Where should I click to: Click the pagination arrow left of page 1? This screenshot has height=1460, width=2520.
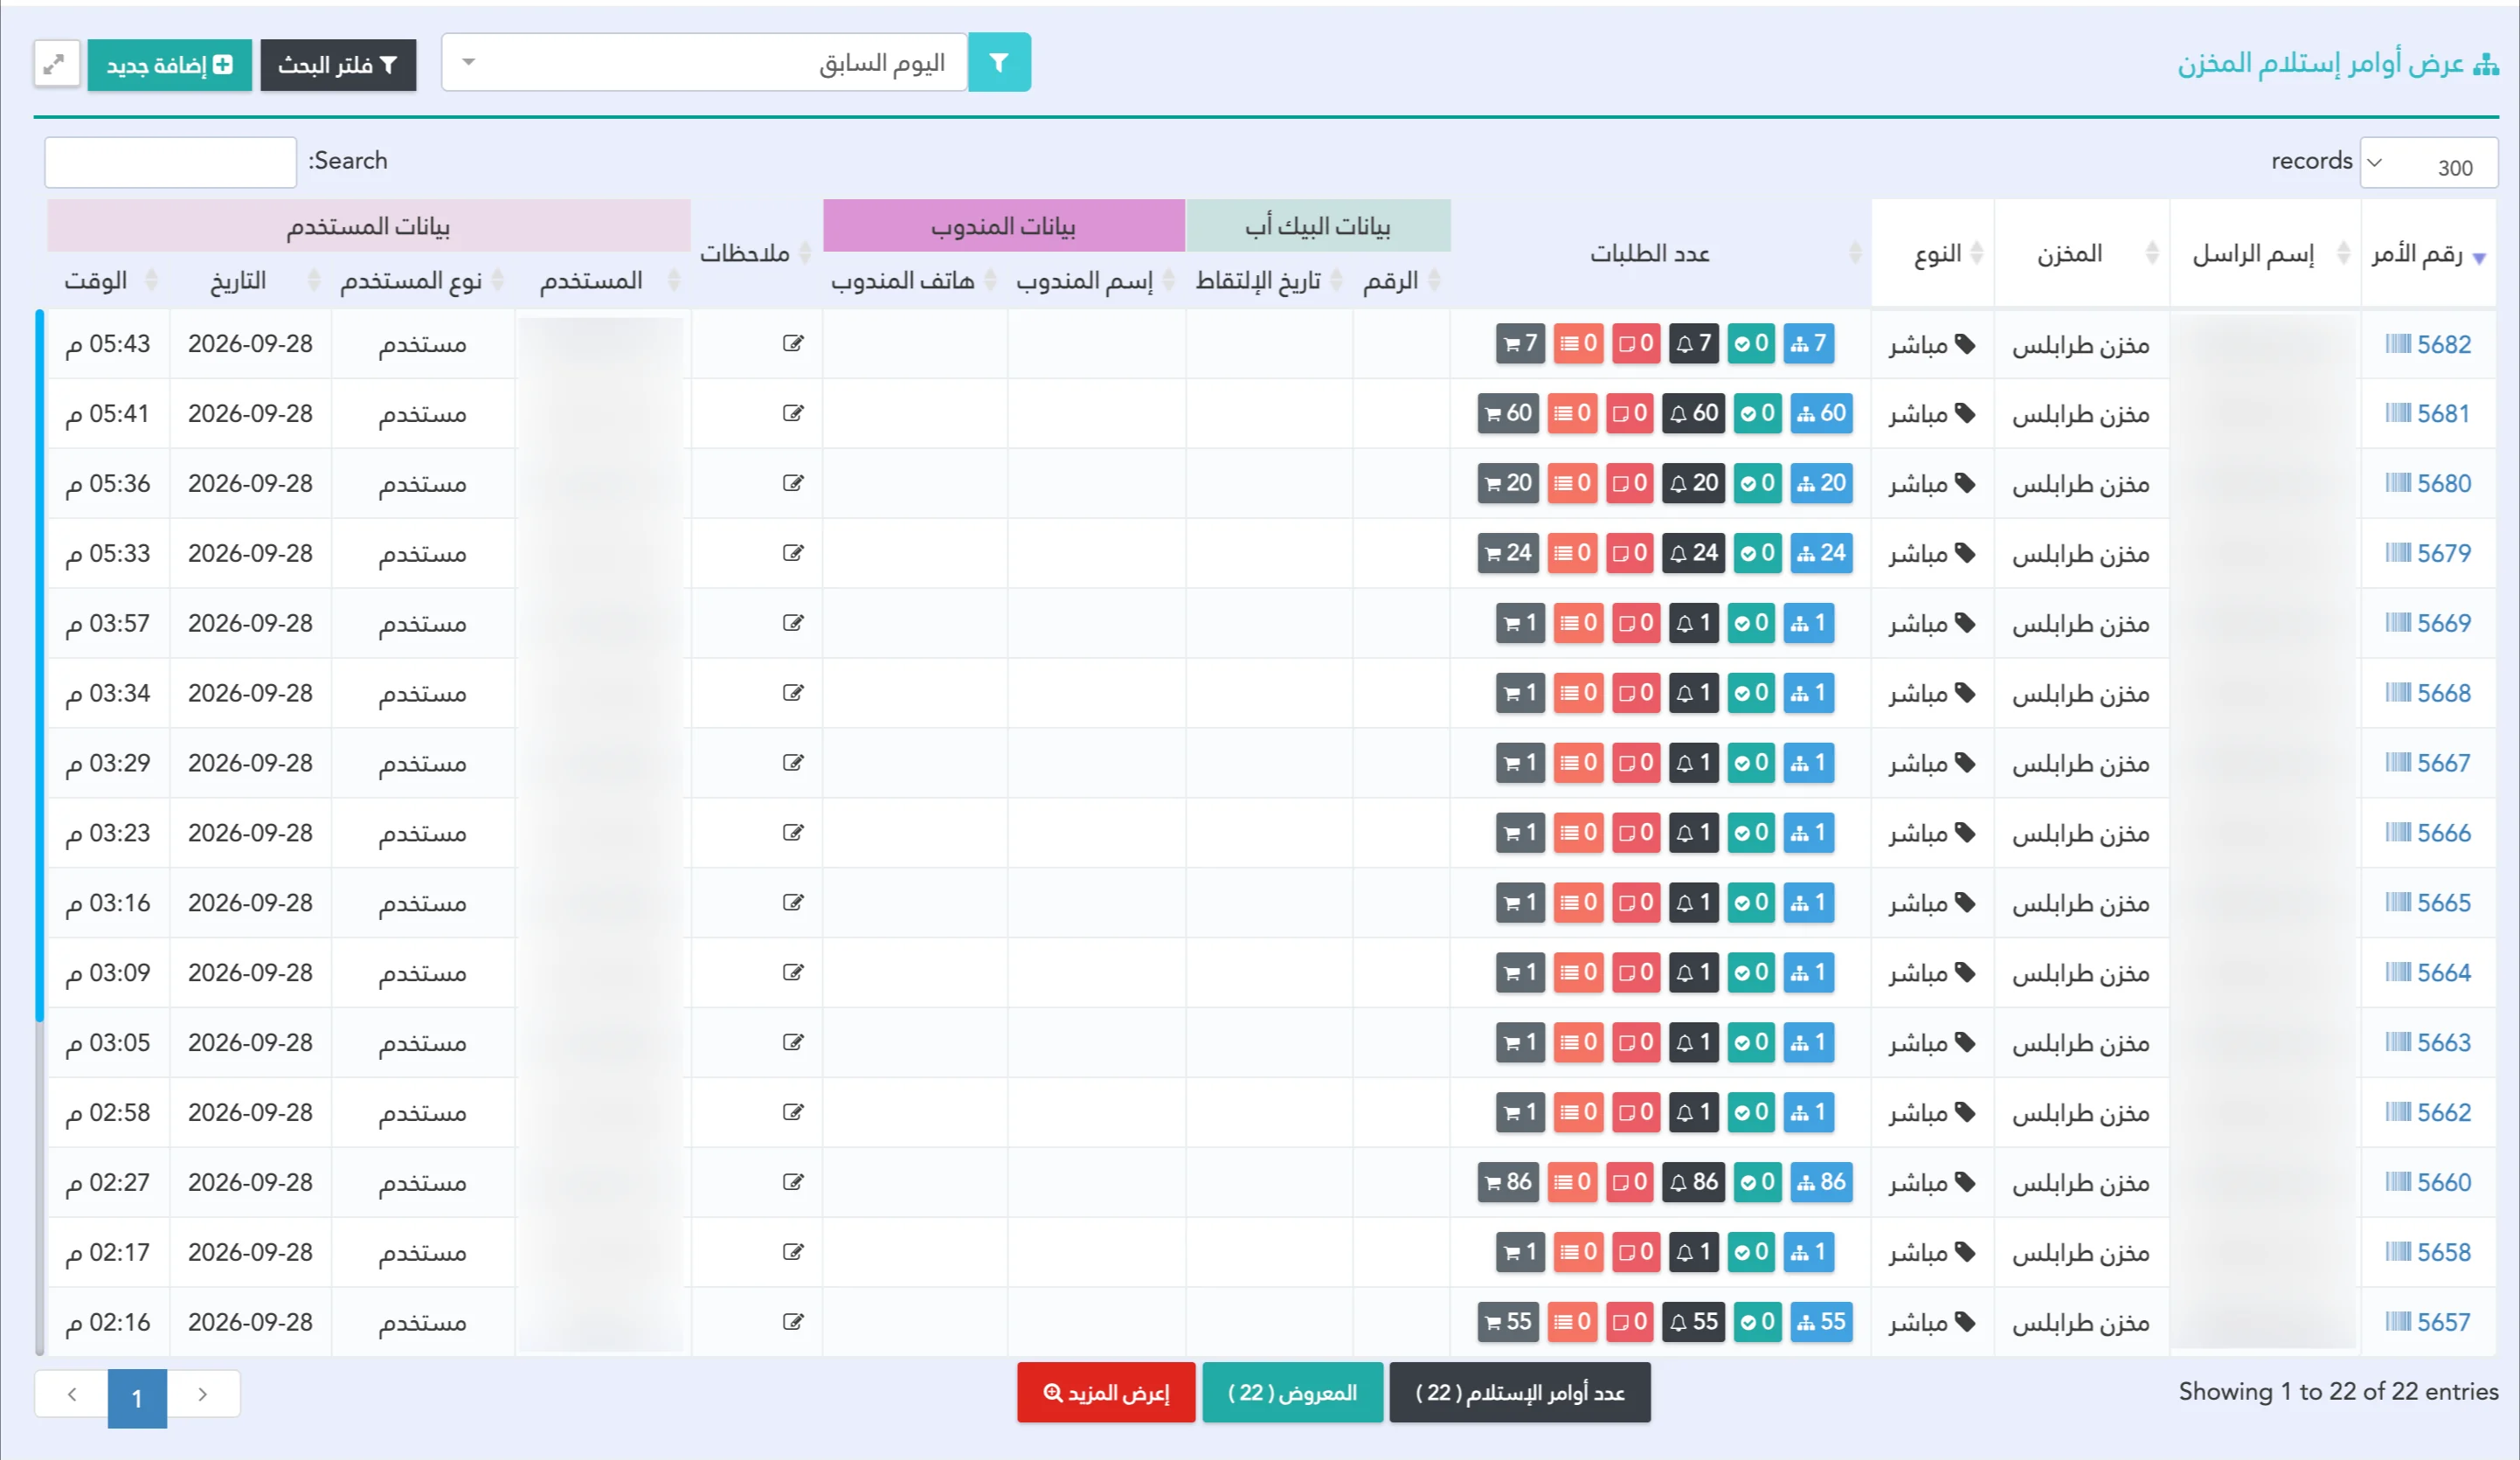pyautogui.click(x=72, y=1395)
